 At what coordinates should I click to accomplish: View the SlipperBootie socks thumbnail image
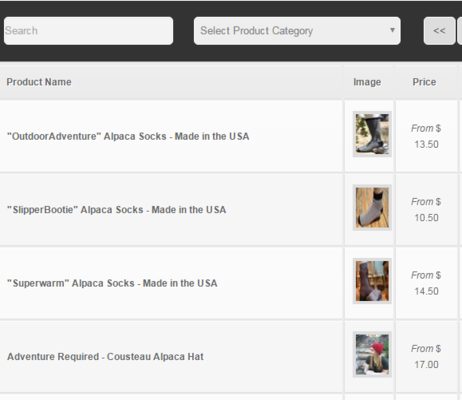click(x=372, y=208)
